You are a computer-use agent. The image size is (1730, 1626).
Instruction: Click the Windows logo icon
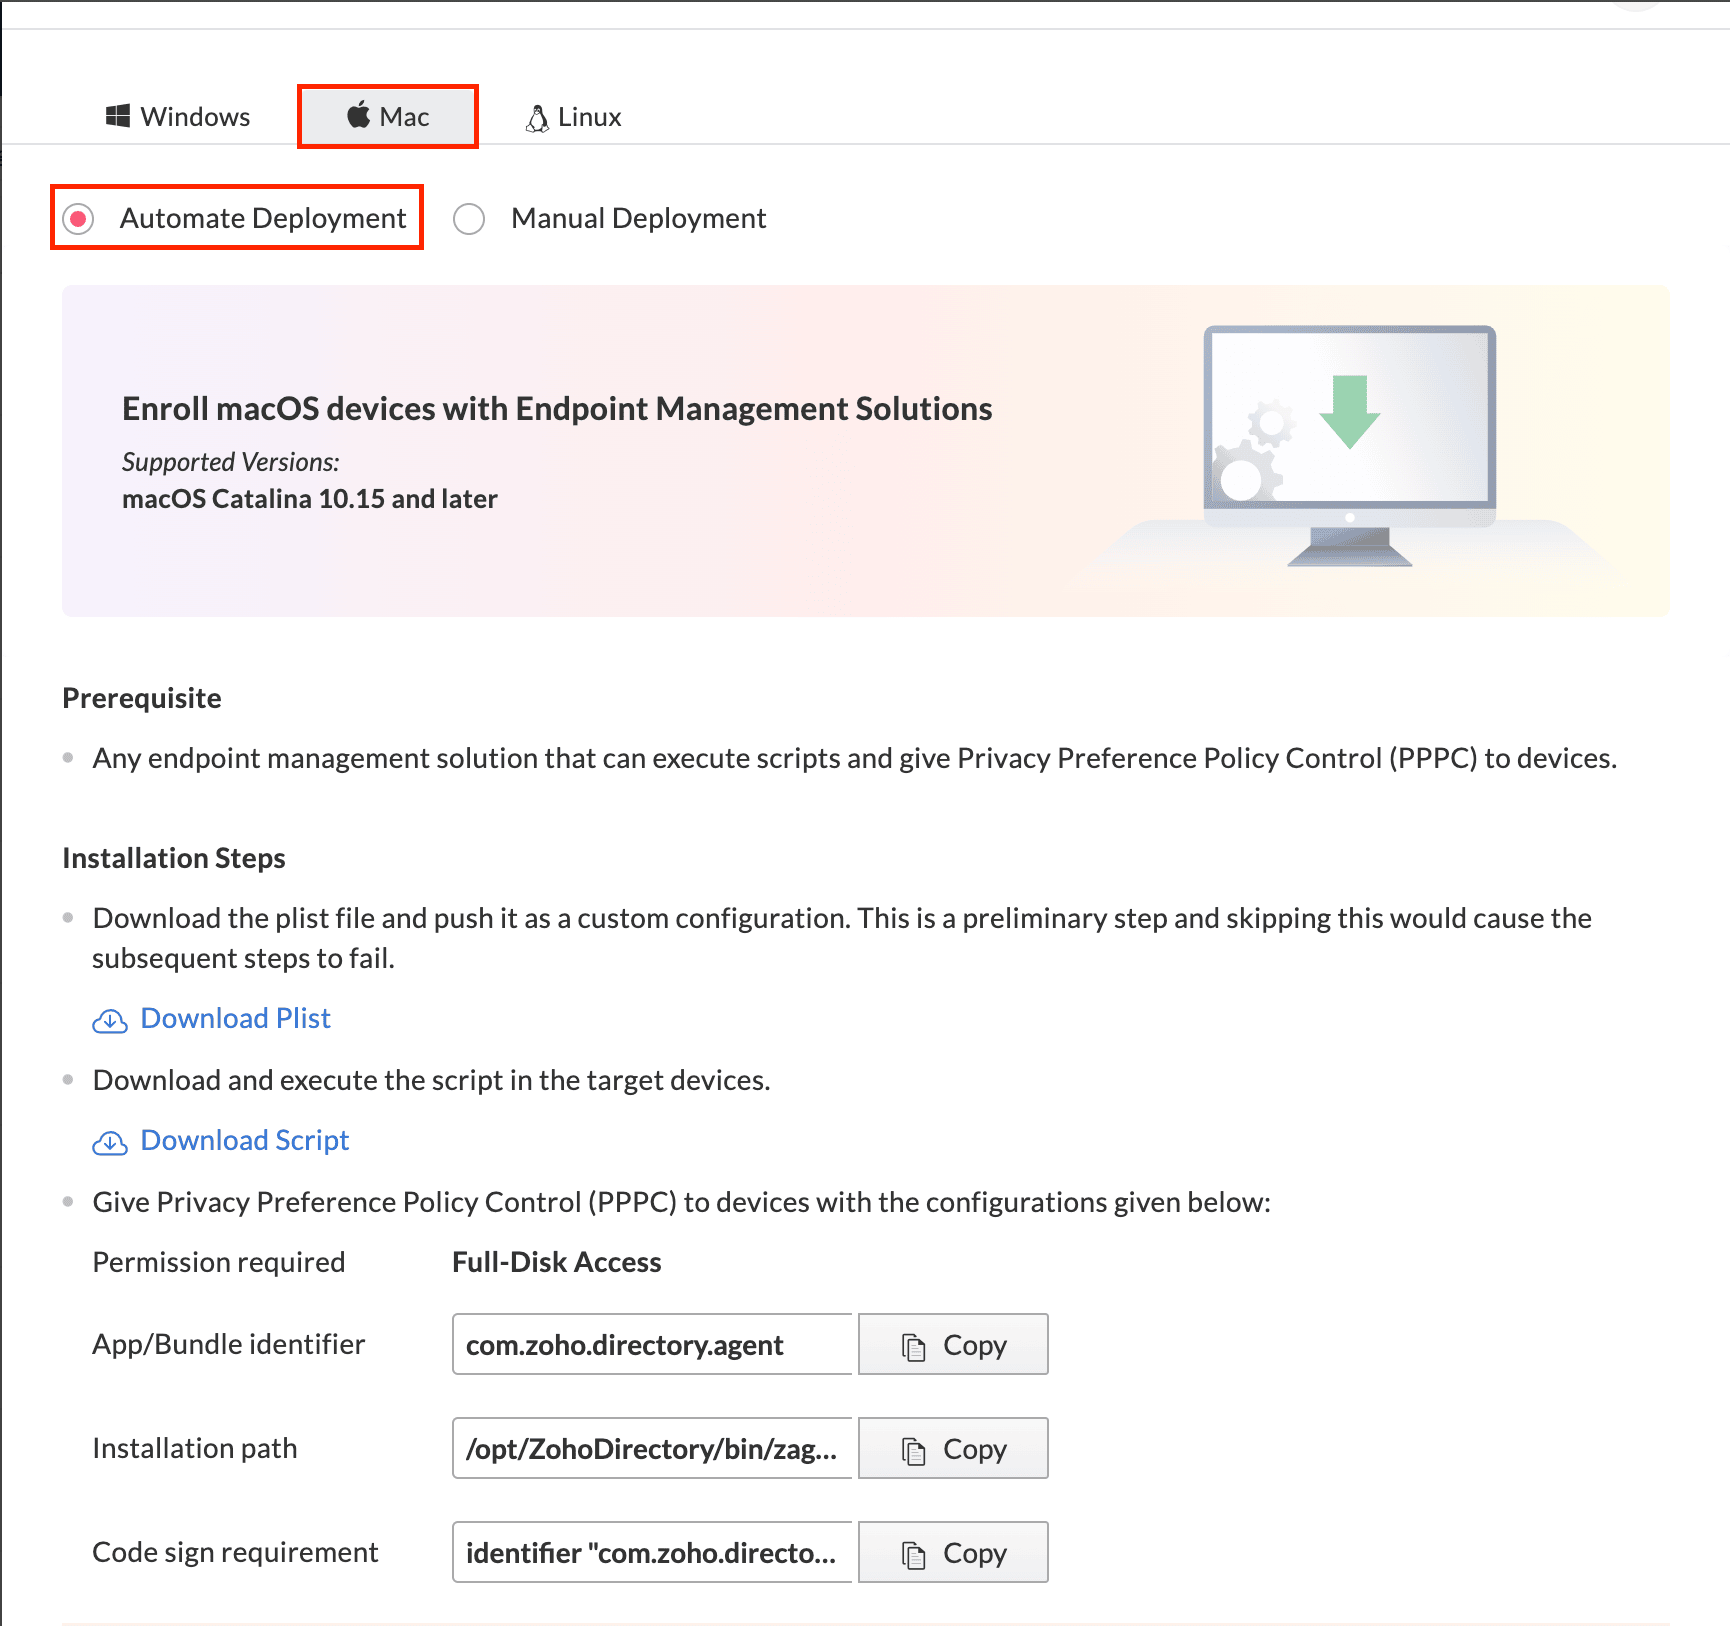click(118, 116)
